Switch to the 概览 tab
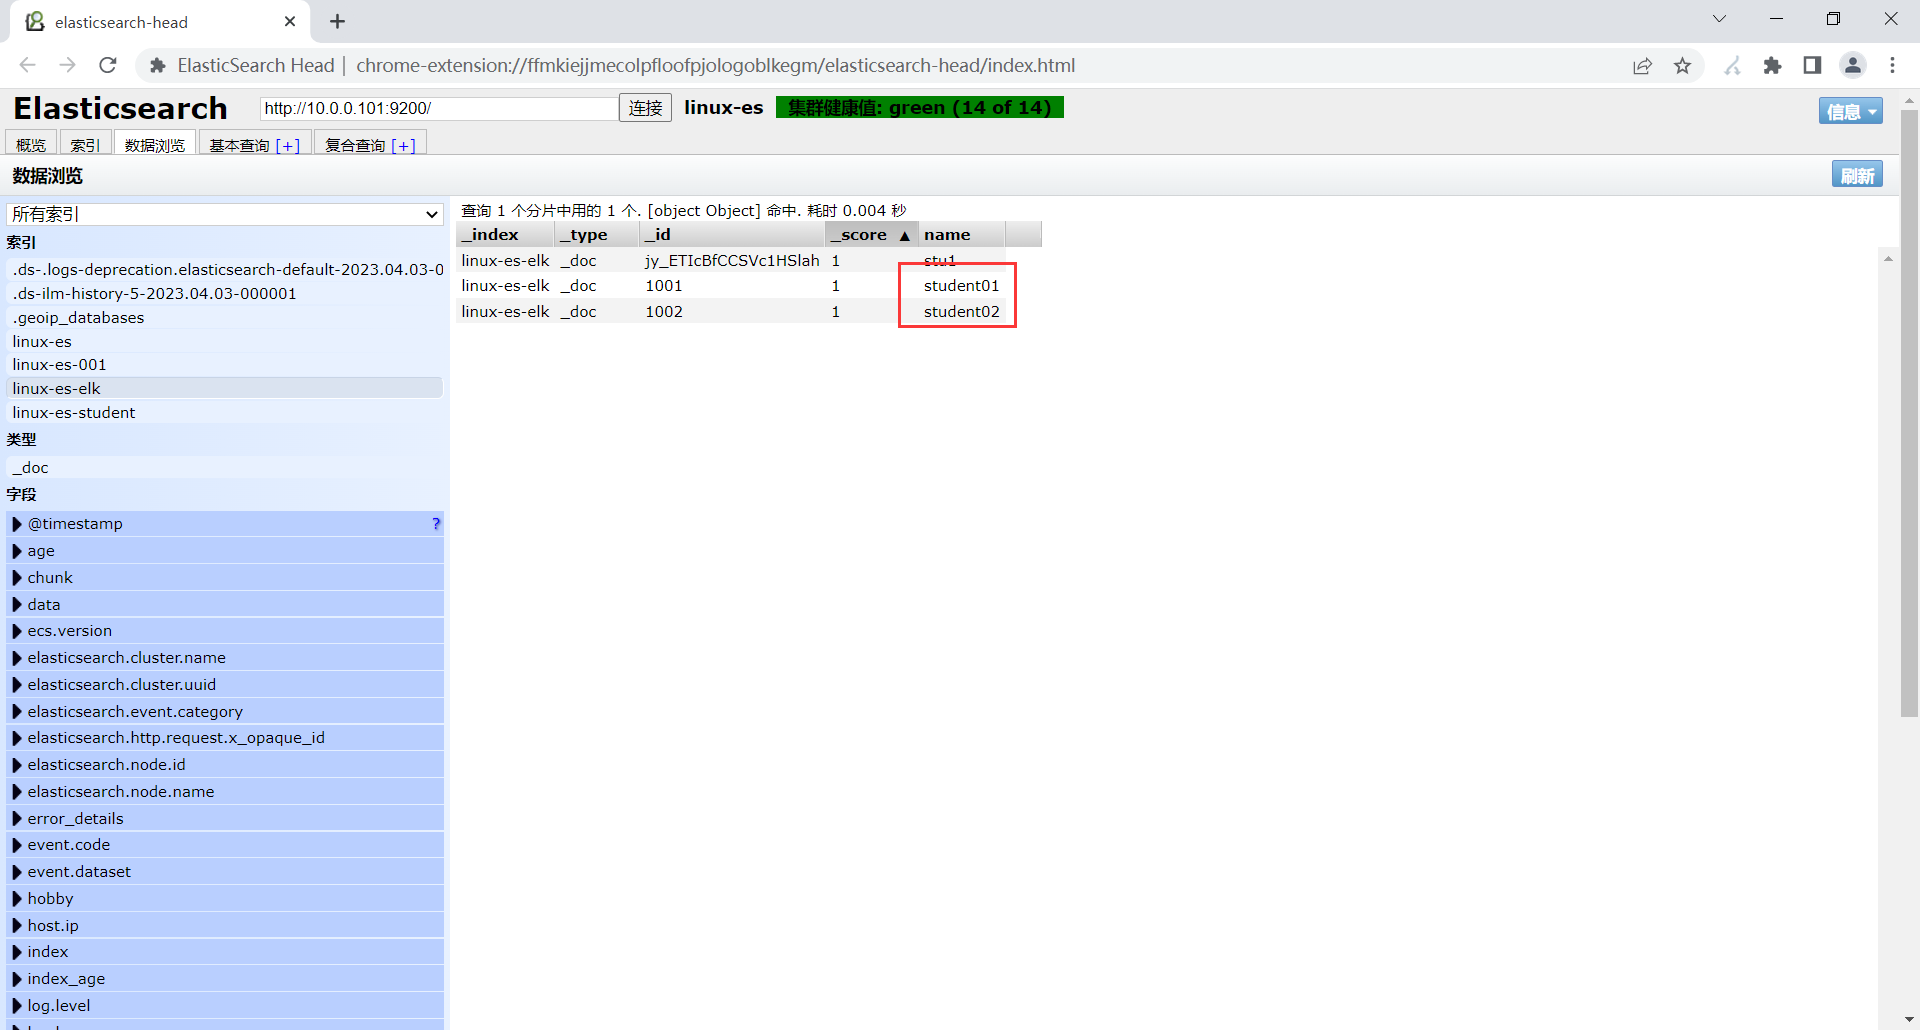The width and height of the screenshot is (1920, 1030). click(x=31, y=144)
